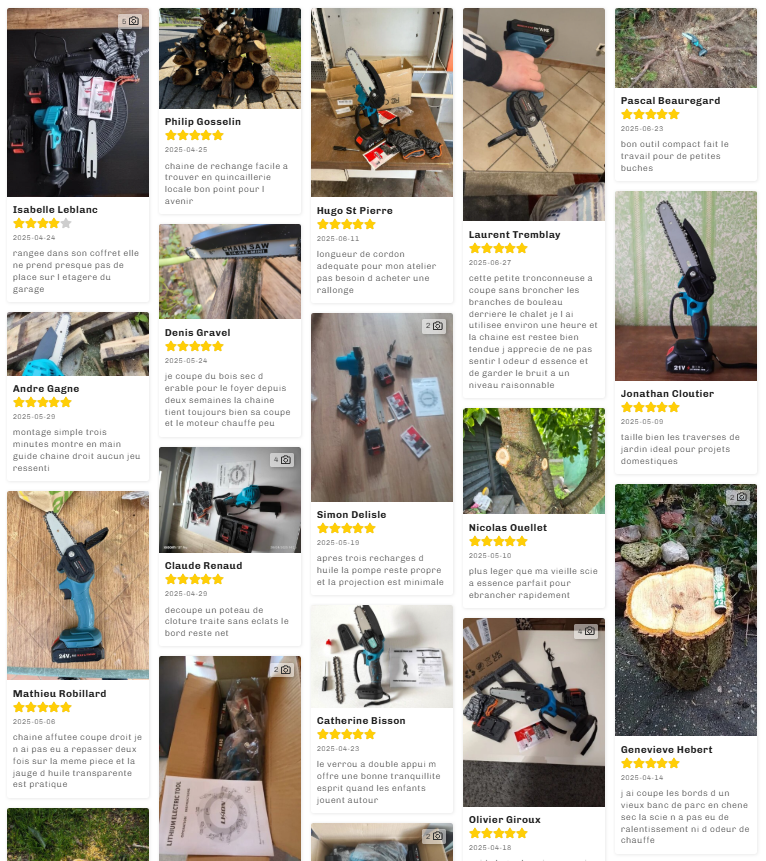
Task: Select reviewer name Catherine Bisson
Action: [361, 720]
